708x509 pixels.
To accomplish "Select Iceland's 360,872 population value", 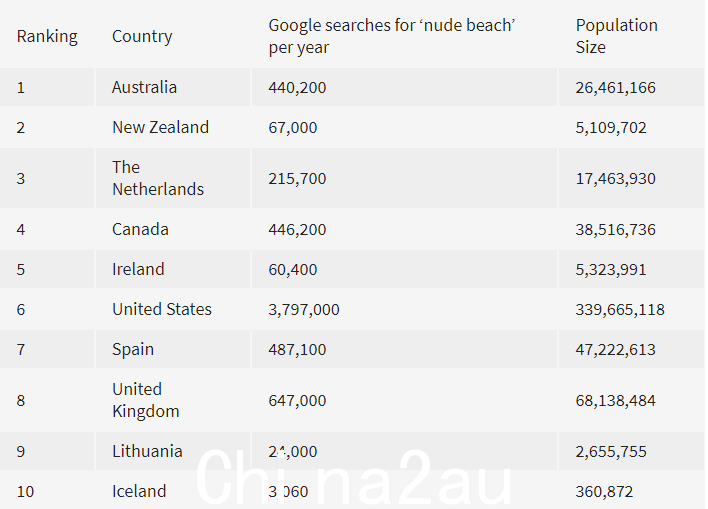I will (604, 491).
